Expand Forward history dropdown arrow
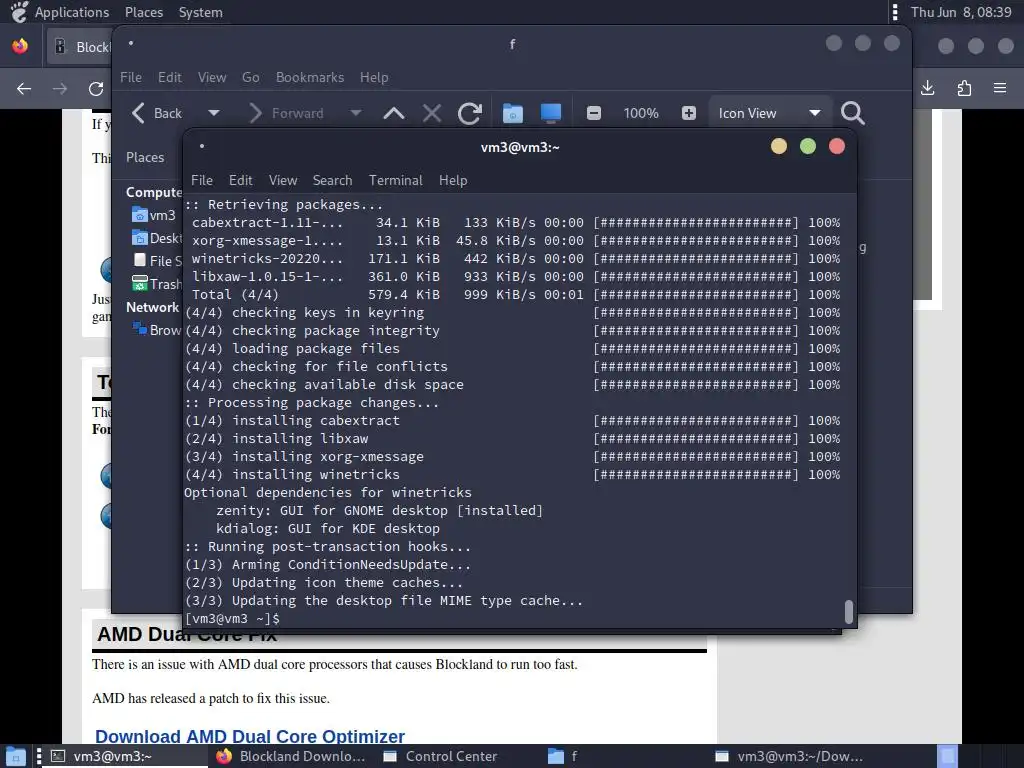Screen dimensions: 1024x768 [x=356, y=113]
